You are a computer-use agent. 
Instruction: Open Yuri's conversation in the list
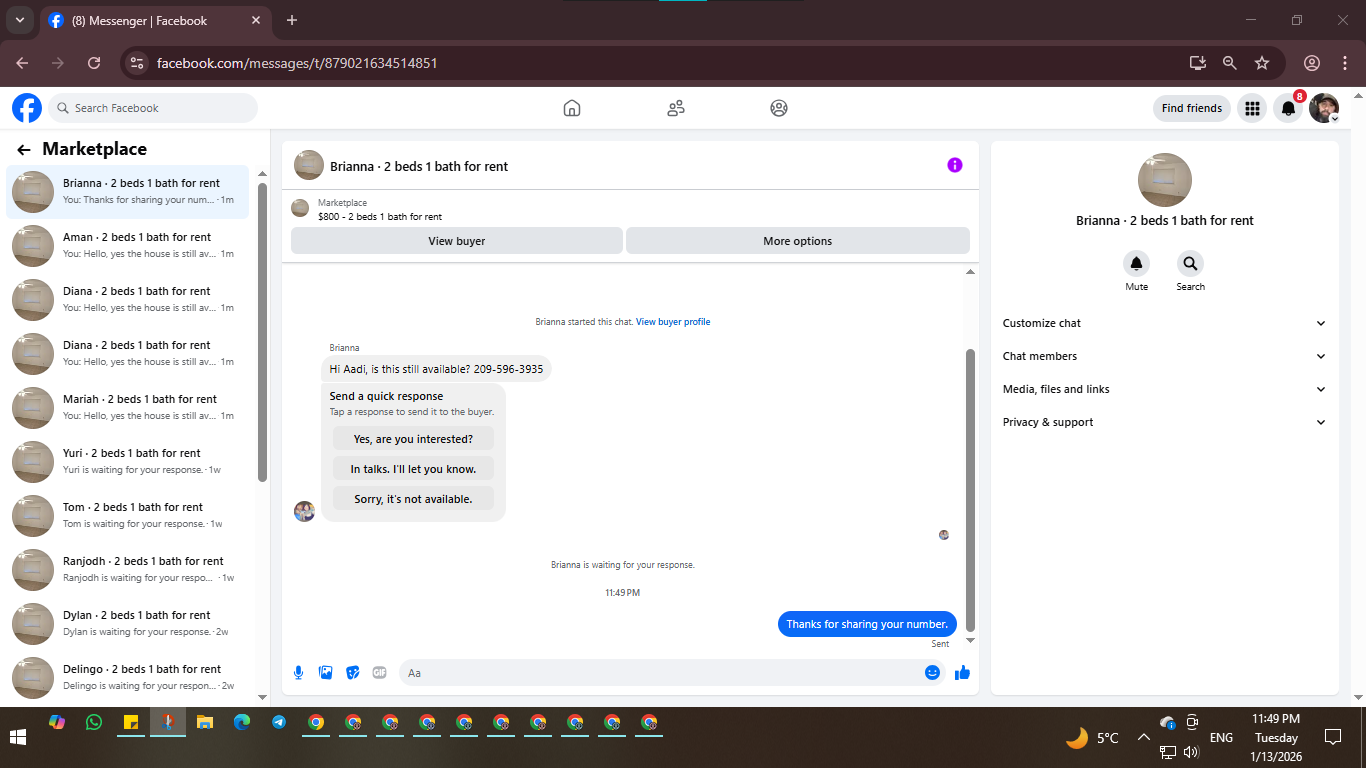click(x=128, y=461)
